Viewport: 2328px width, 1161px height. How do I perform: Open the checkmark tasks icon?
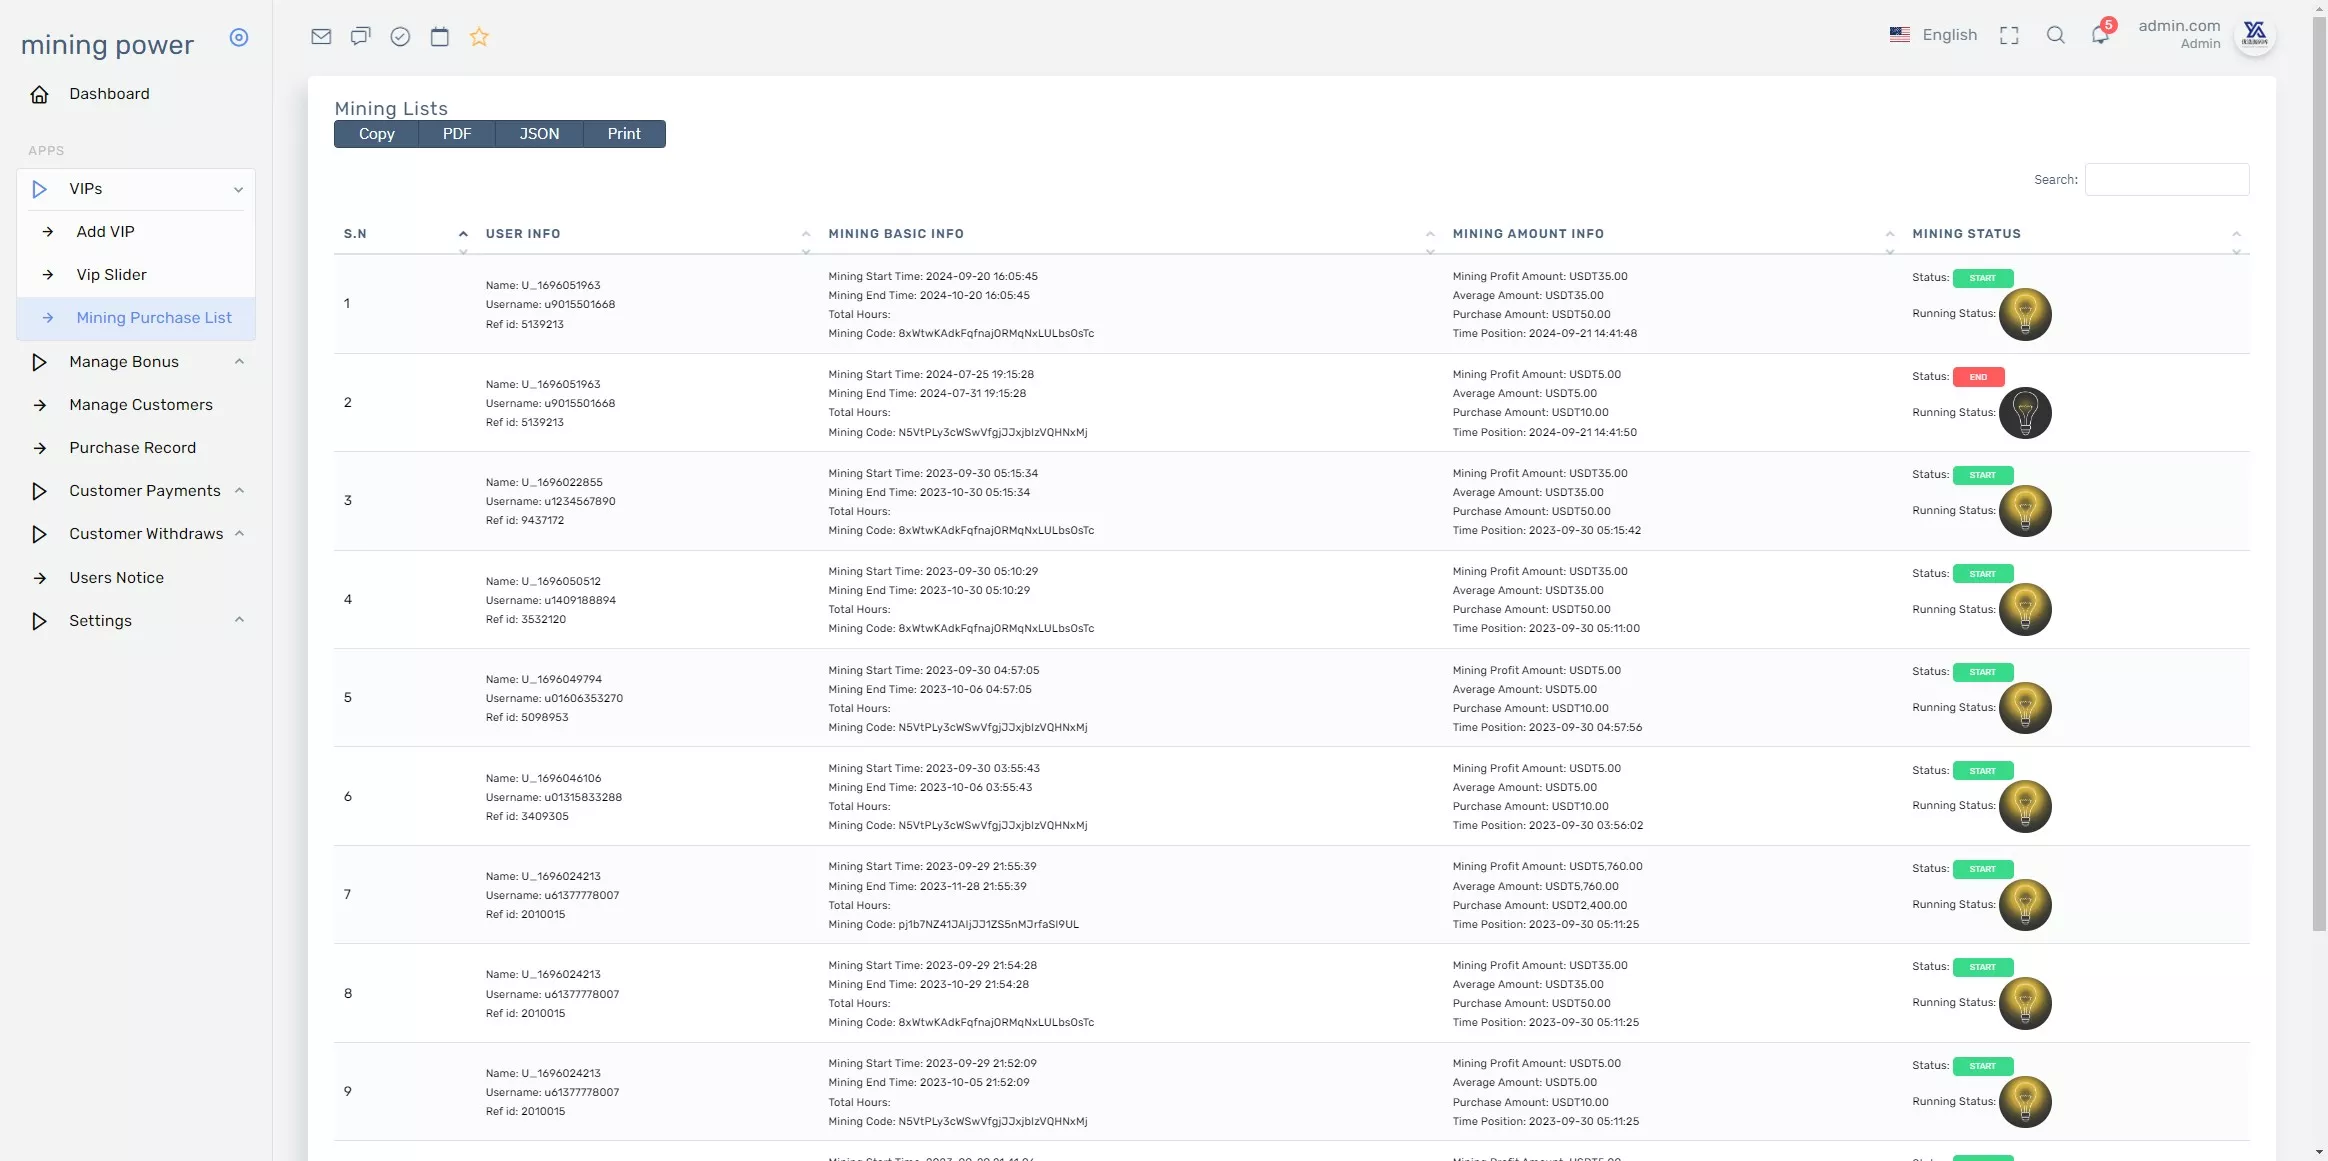point(400,37)
